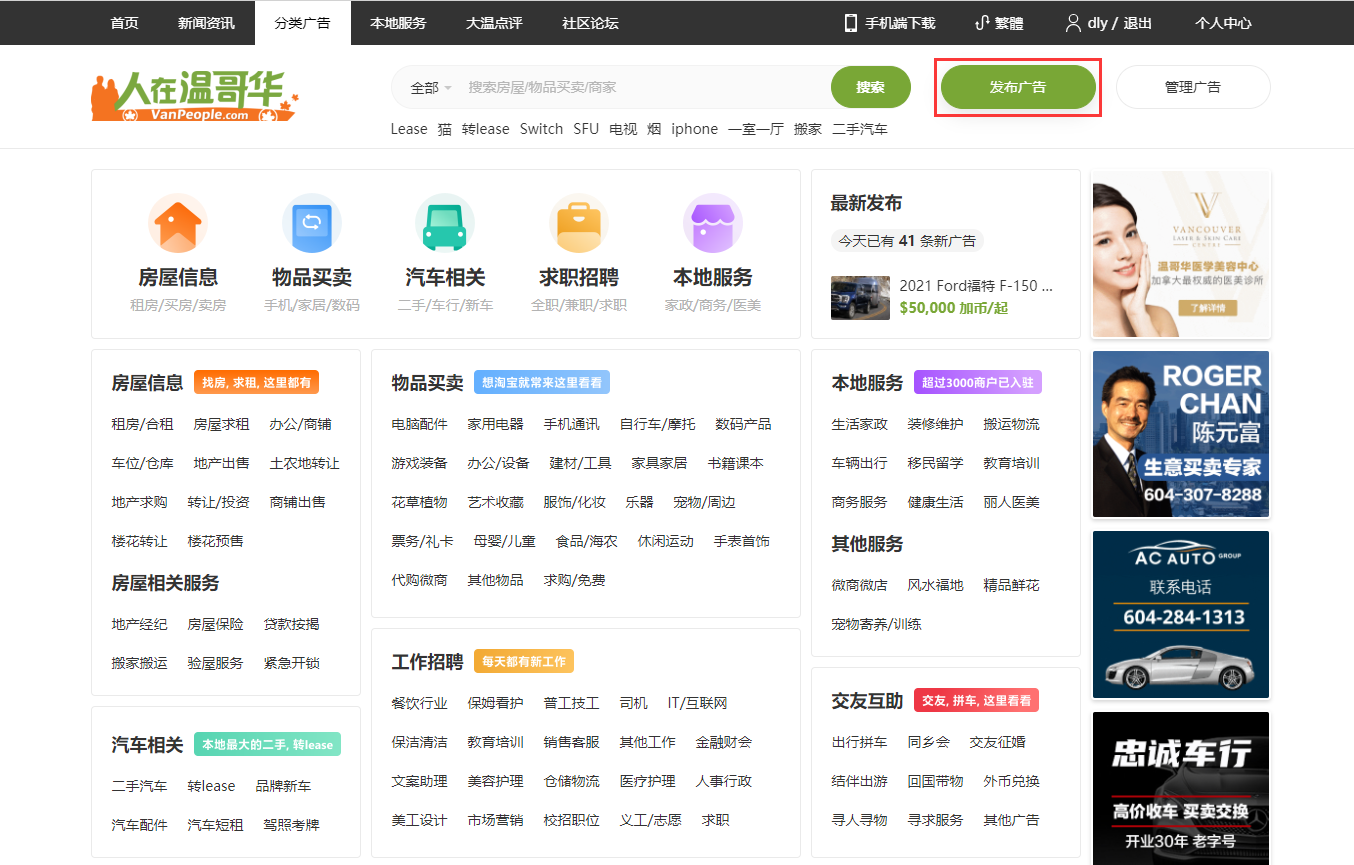Open the 紧急开锁 link

(291, 663)
